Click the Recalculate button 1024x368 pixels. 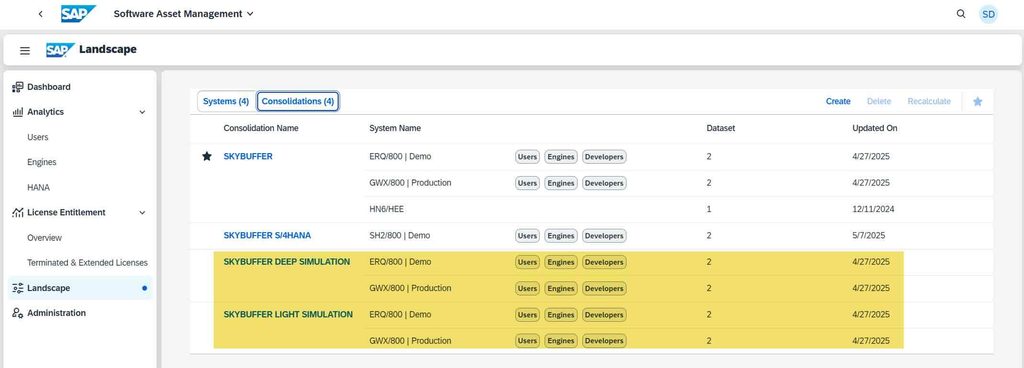[x=929, y=102]
